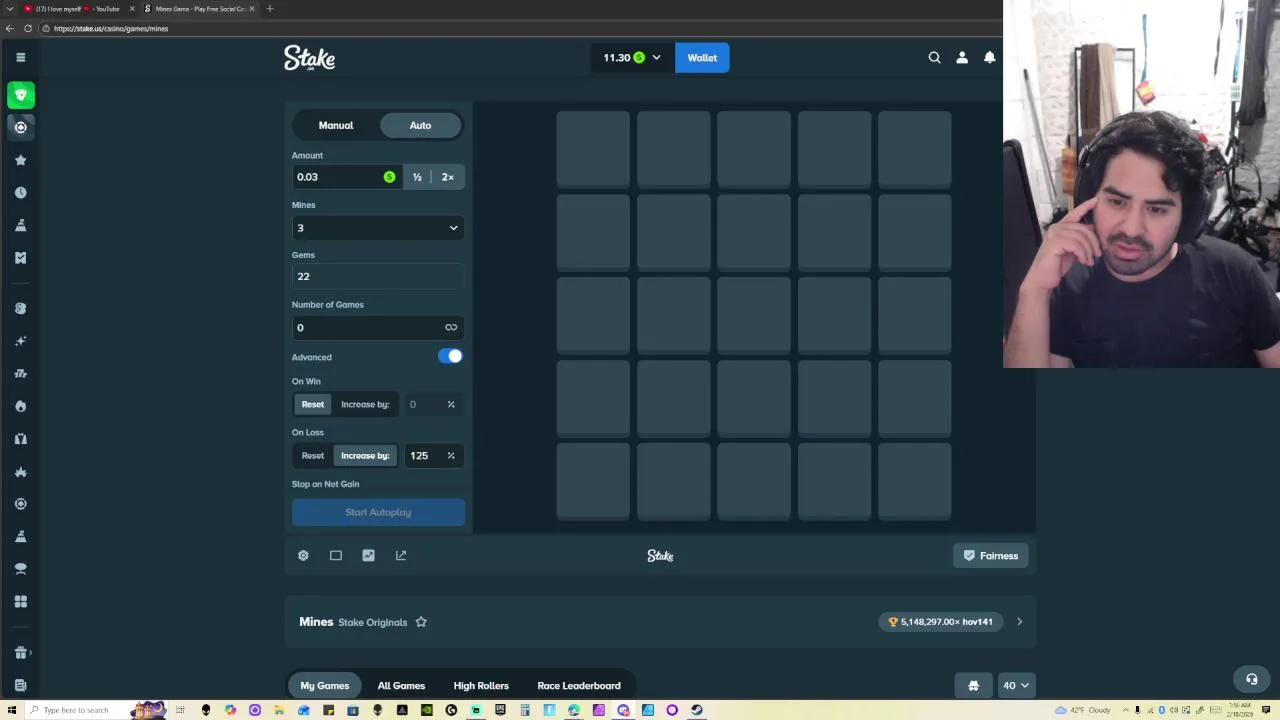Favorite Mines with the star icon
The width and height of the screenshot is (1280, 720).
pos(421,622)
